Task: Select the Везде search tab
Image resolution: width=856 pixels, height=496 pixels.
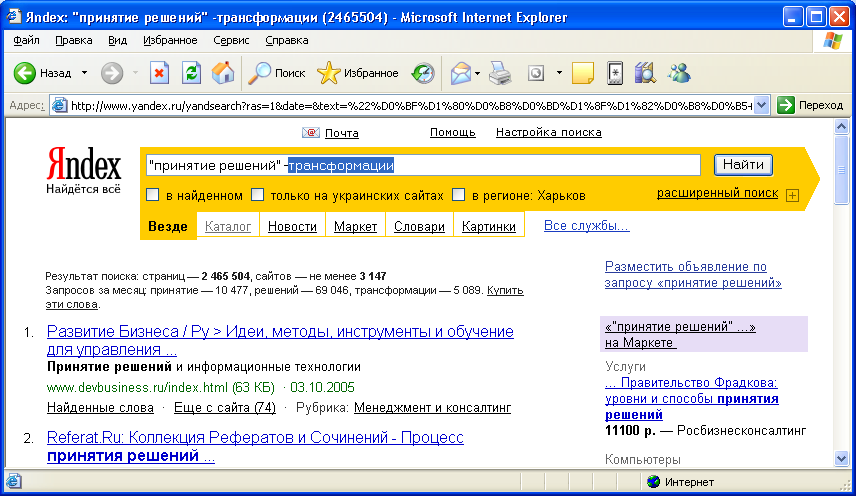Action: coord(168,226)
